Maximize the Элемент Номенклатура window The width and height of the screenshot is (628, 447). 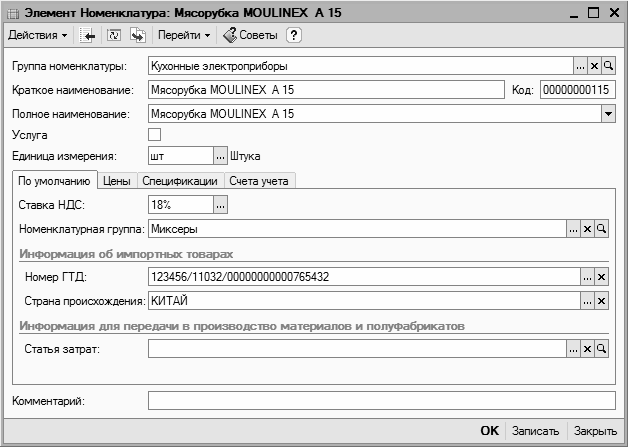click(x=594, y=13)
